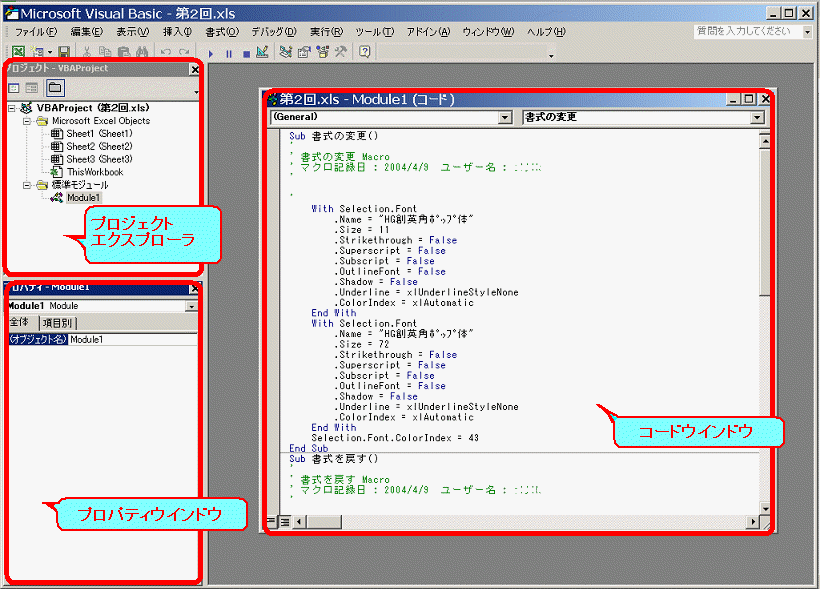Switch to the 全体 properties tab
The width and height of the screenshot is (820, 589).
[x=20, y=322]
